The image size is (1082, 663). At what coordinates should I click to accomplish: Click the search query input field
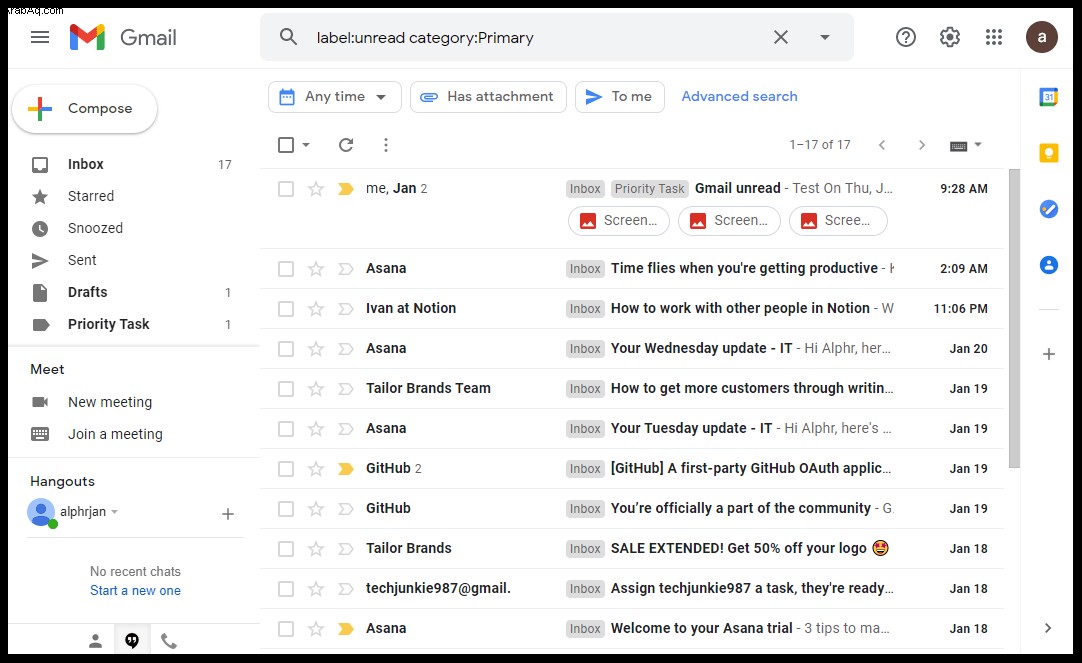(538, 37)
